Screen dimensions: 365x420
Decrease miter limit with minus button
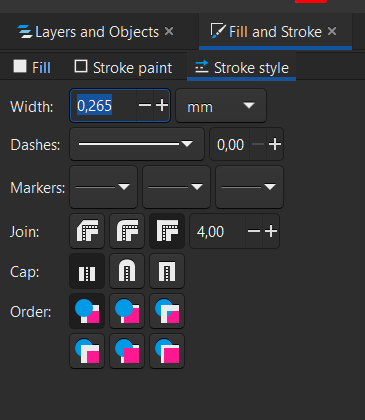point(254,231)
